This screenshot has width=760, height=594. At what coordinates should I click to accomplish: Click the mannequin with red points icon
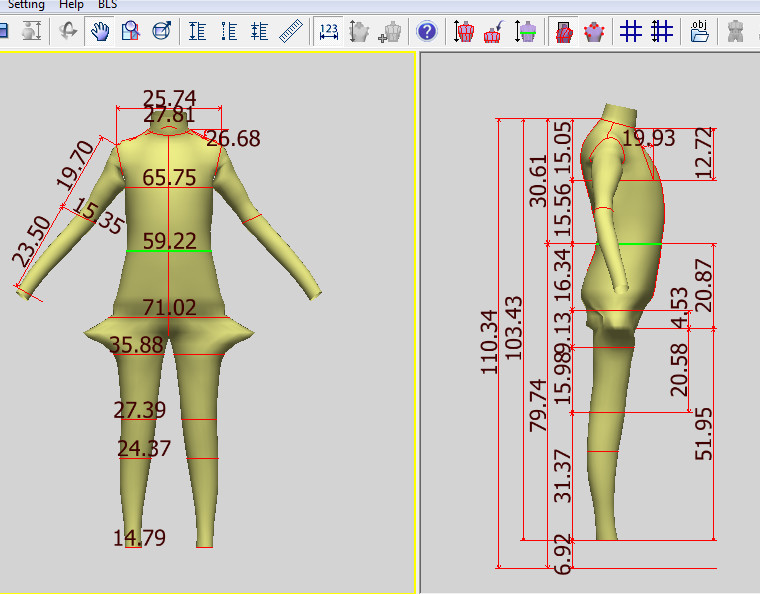pyautogui.click(x=596, y=32)
